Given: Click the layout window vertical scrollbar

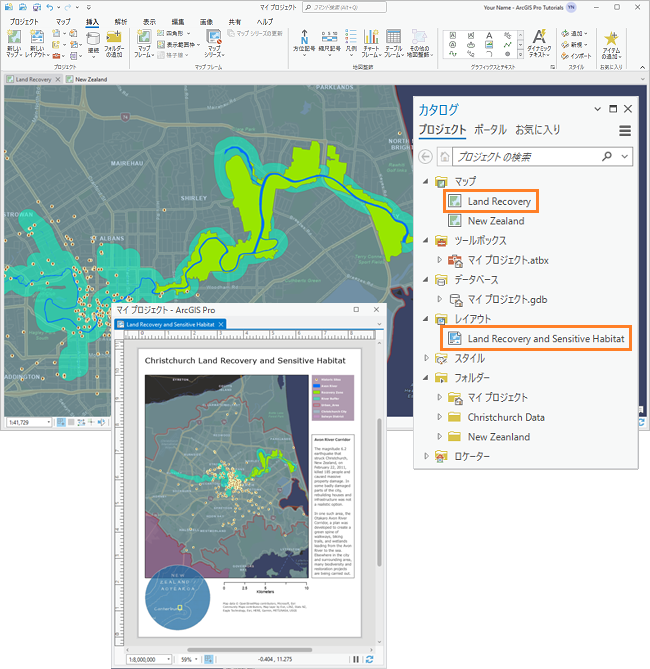Looking at the screenshot, I should 379,492.
